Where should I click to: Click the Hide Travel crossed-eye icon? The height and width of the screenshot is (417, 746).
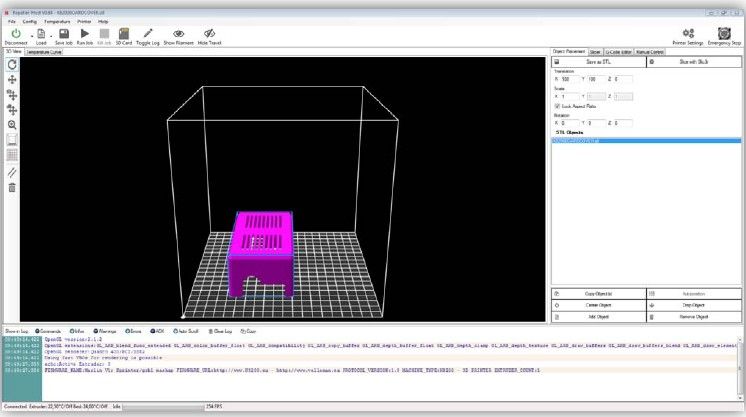209,33
